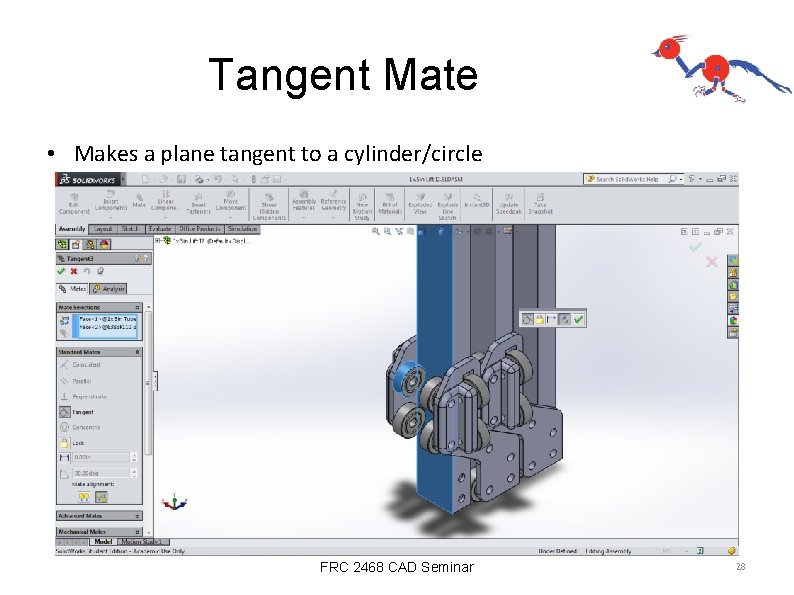Screen dimensions: 794x595
Task: Open the Help dropdown arrow in the title bar
Action: [700, 179]
